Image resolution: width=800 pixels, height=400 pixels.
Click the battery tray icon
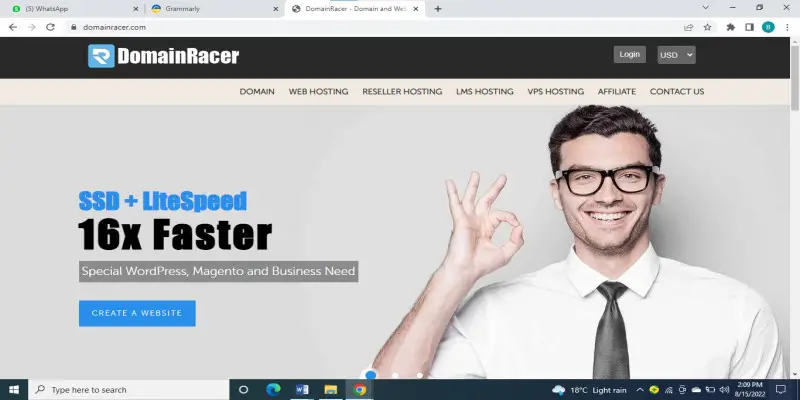710,390
